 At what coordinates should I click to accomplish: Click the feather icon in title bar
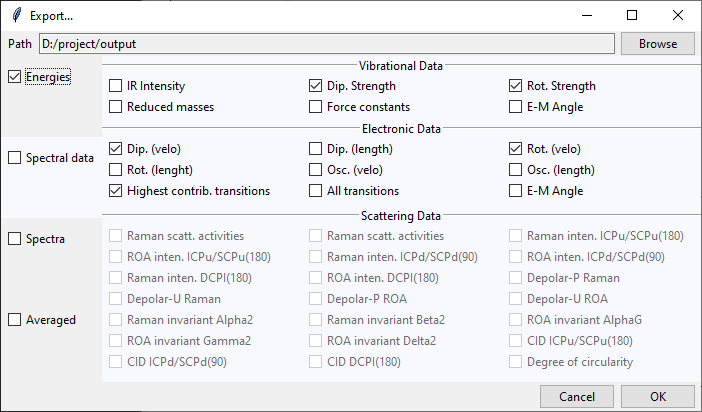tap(17, 15)
